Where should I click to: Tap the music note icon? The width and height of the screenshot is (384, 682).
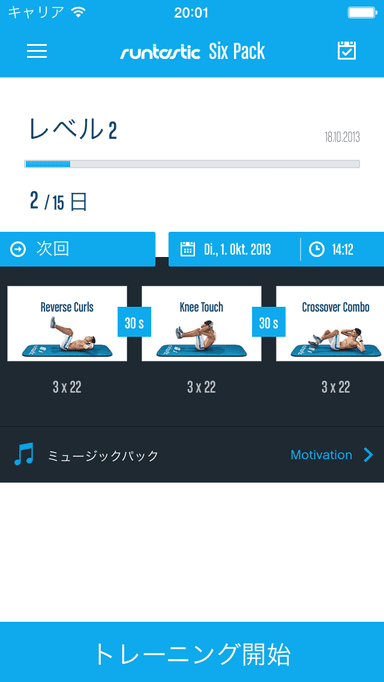[23, 455]
